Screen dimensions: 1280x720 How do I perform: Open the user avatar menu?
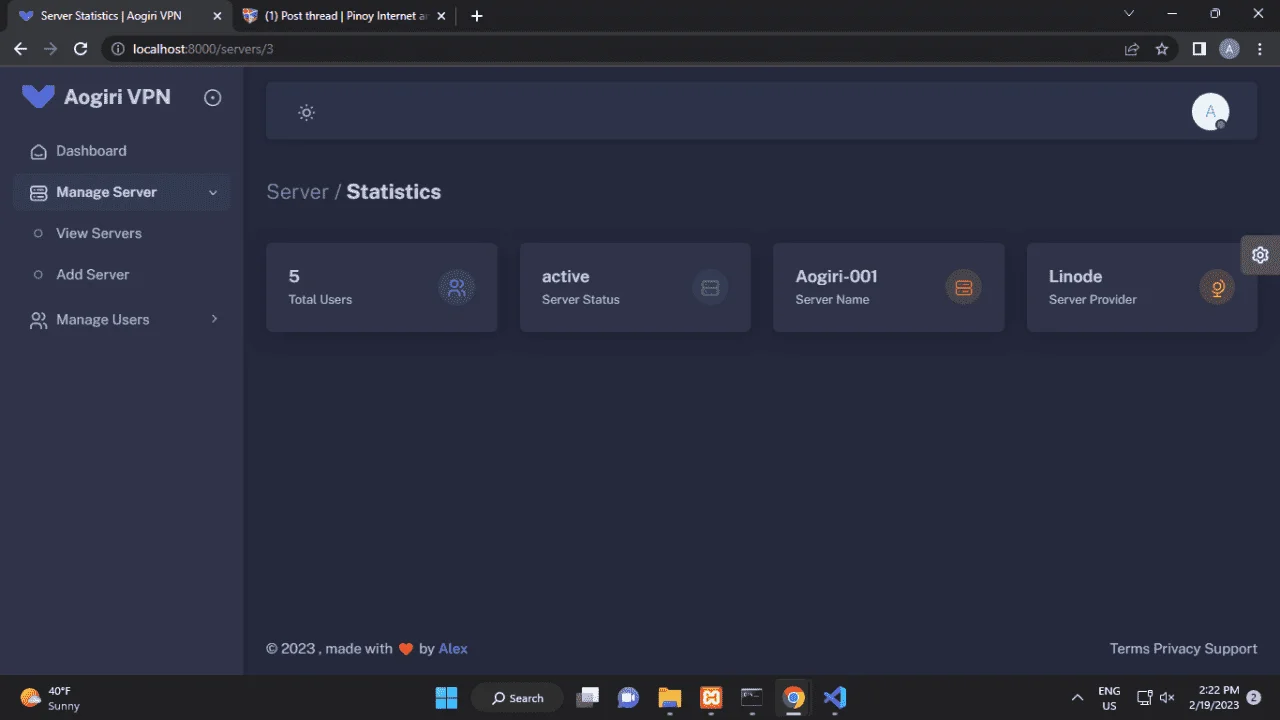click(x=1210, y=111)
